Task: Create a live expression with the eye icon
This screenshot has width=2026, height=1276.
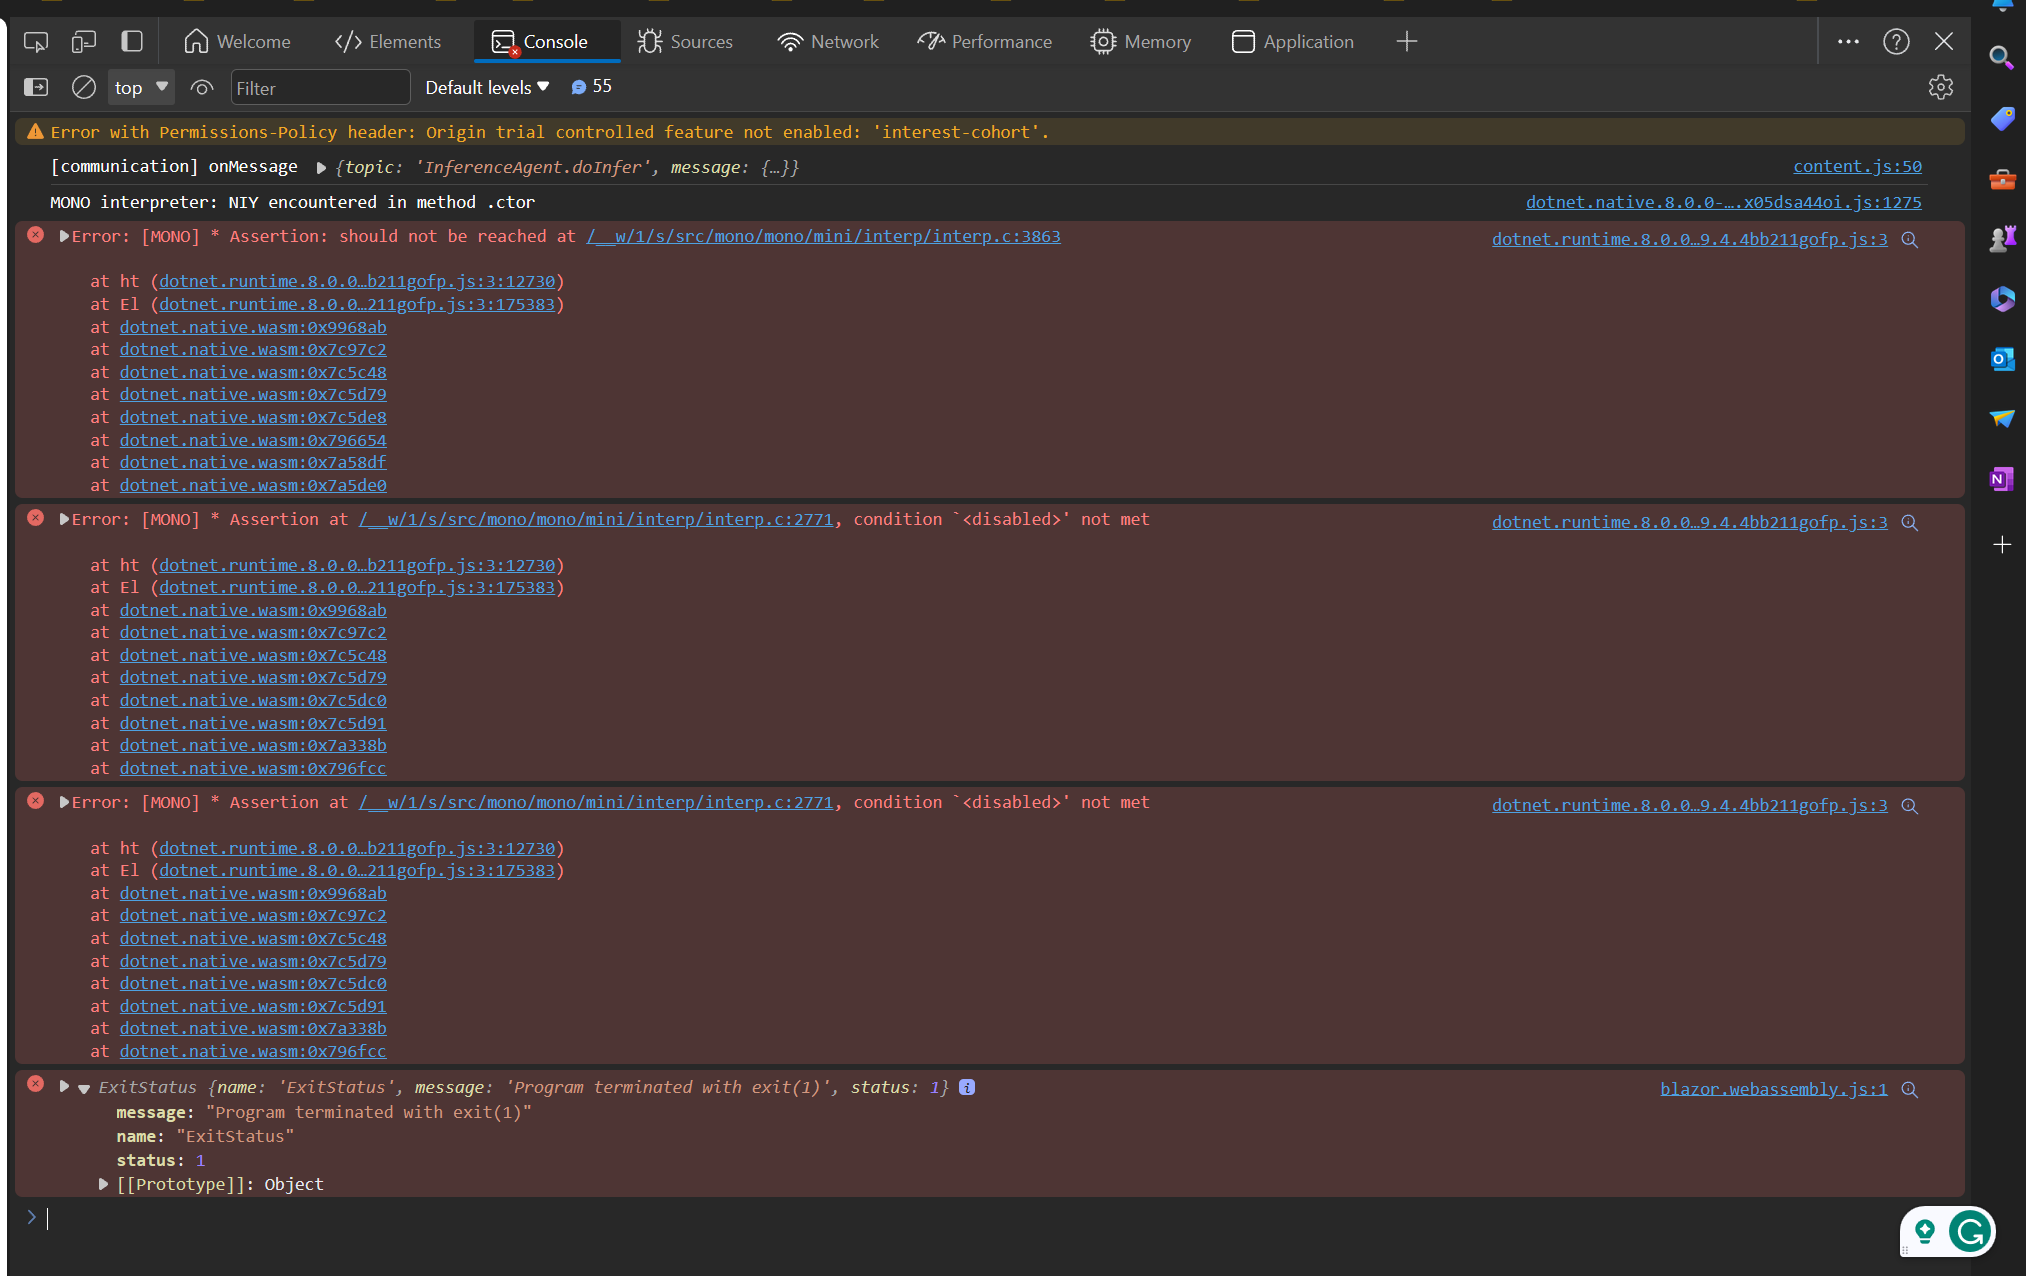Action: (201, 87)
